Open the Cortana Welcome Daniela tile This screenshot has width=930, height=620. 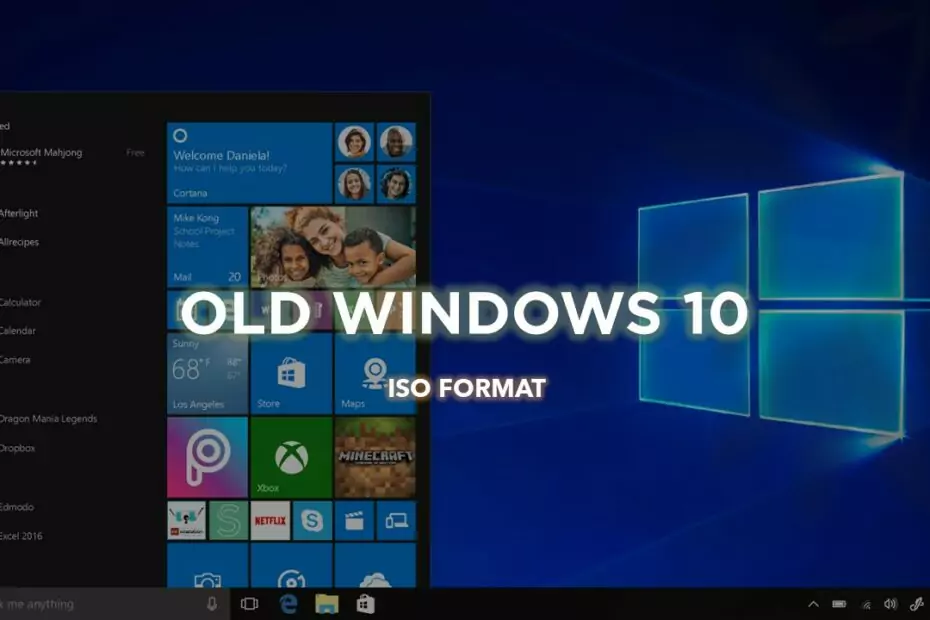[x=249, y=163]
